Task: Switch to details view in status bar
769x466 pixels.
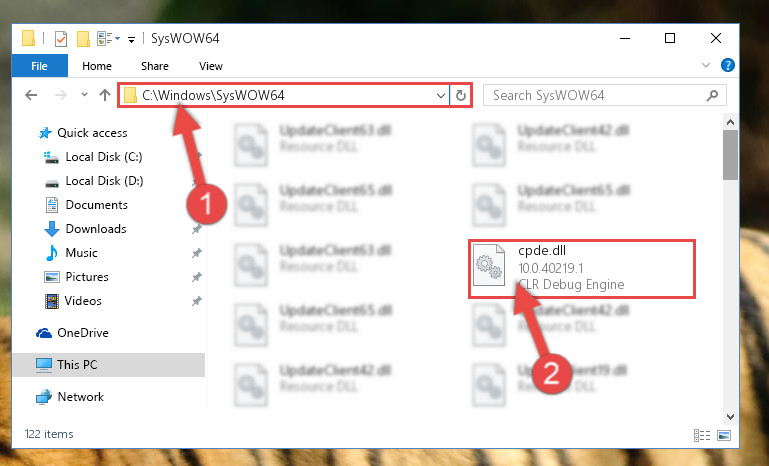Action: click(x=702, y=435)
